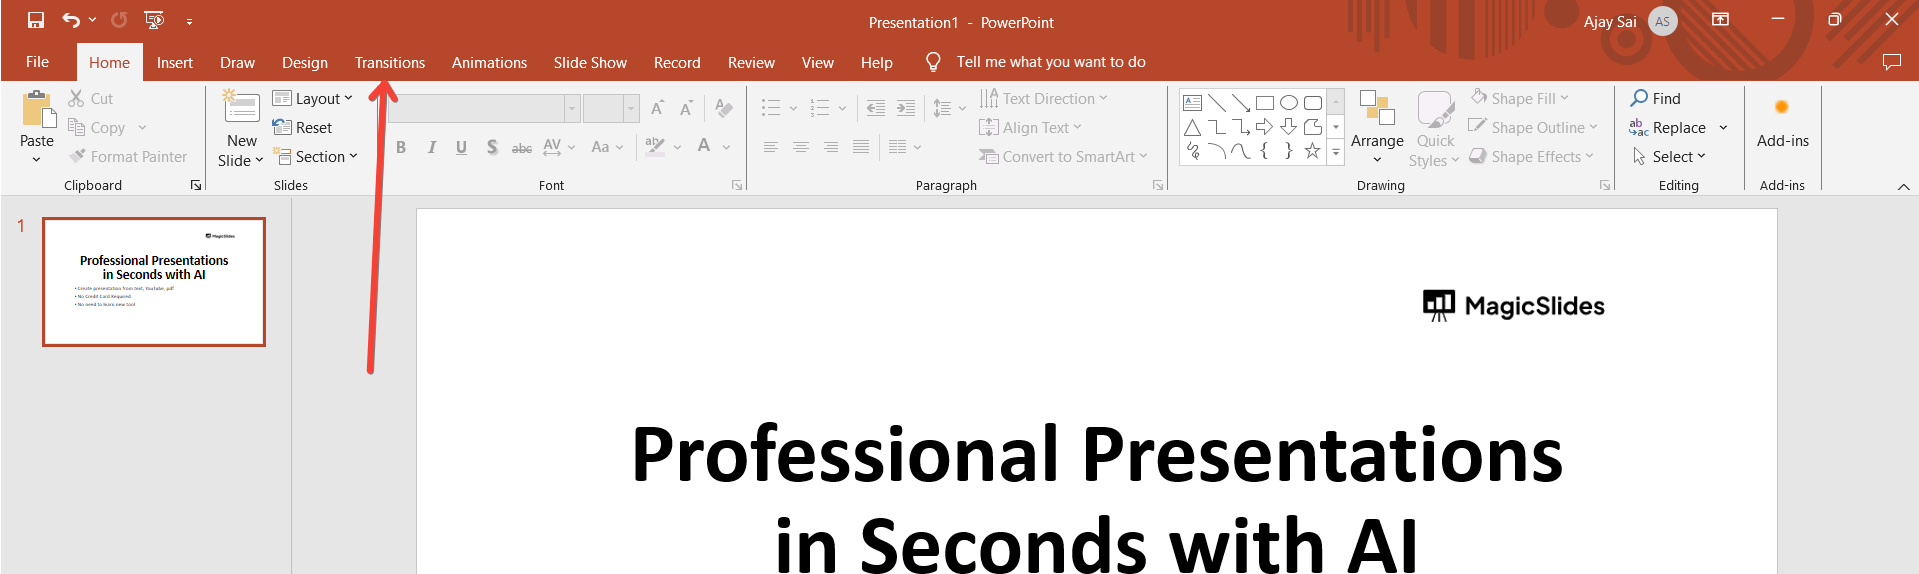The height and width of the screenshot is (574, 1919).
Task: Click Change Case Aa icon
Action: pos(600,147)
